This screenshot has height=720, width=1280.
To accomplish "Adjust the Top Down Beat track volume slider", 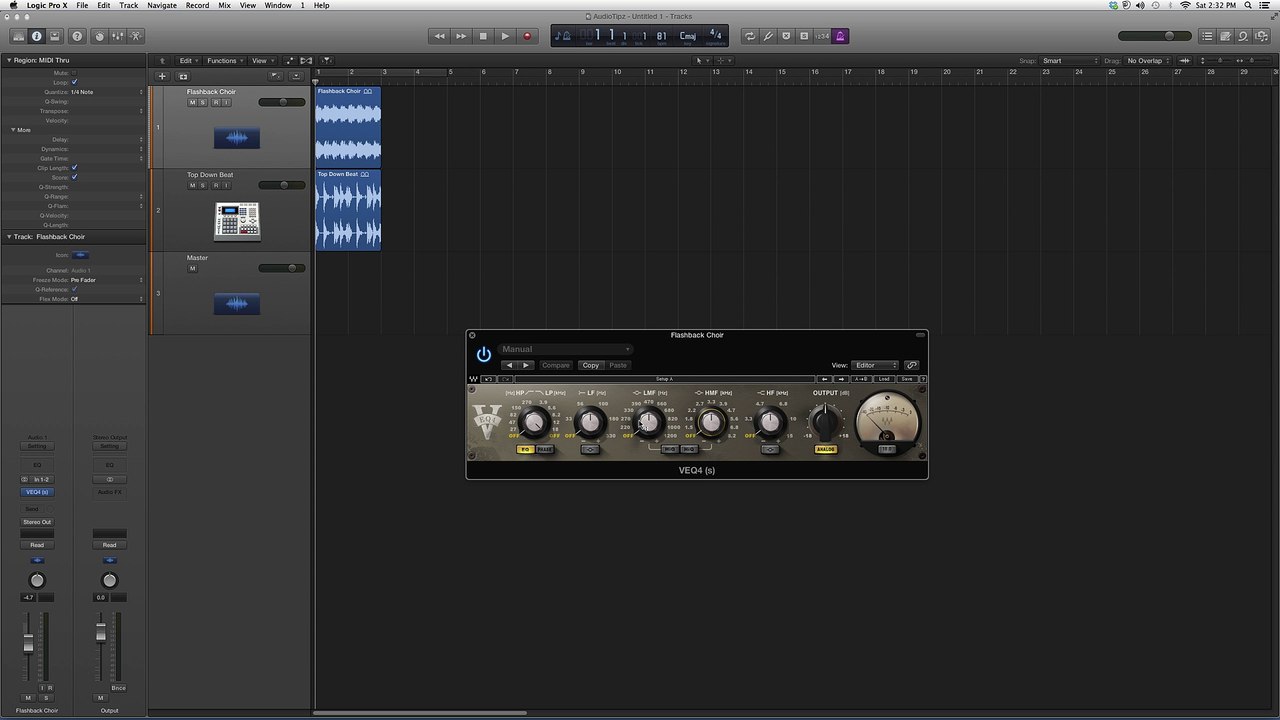I will 282,185.
